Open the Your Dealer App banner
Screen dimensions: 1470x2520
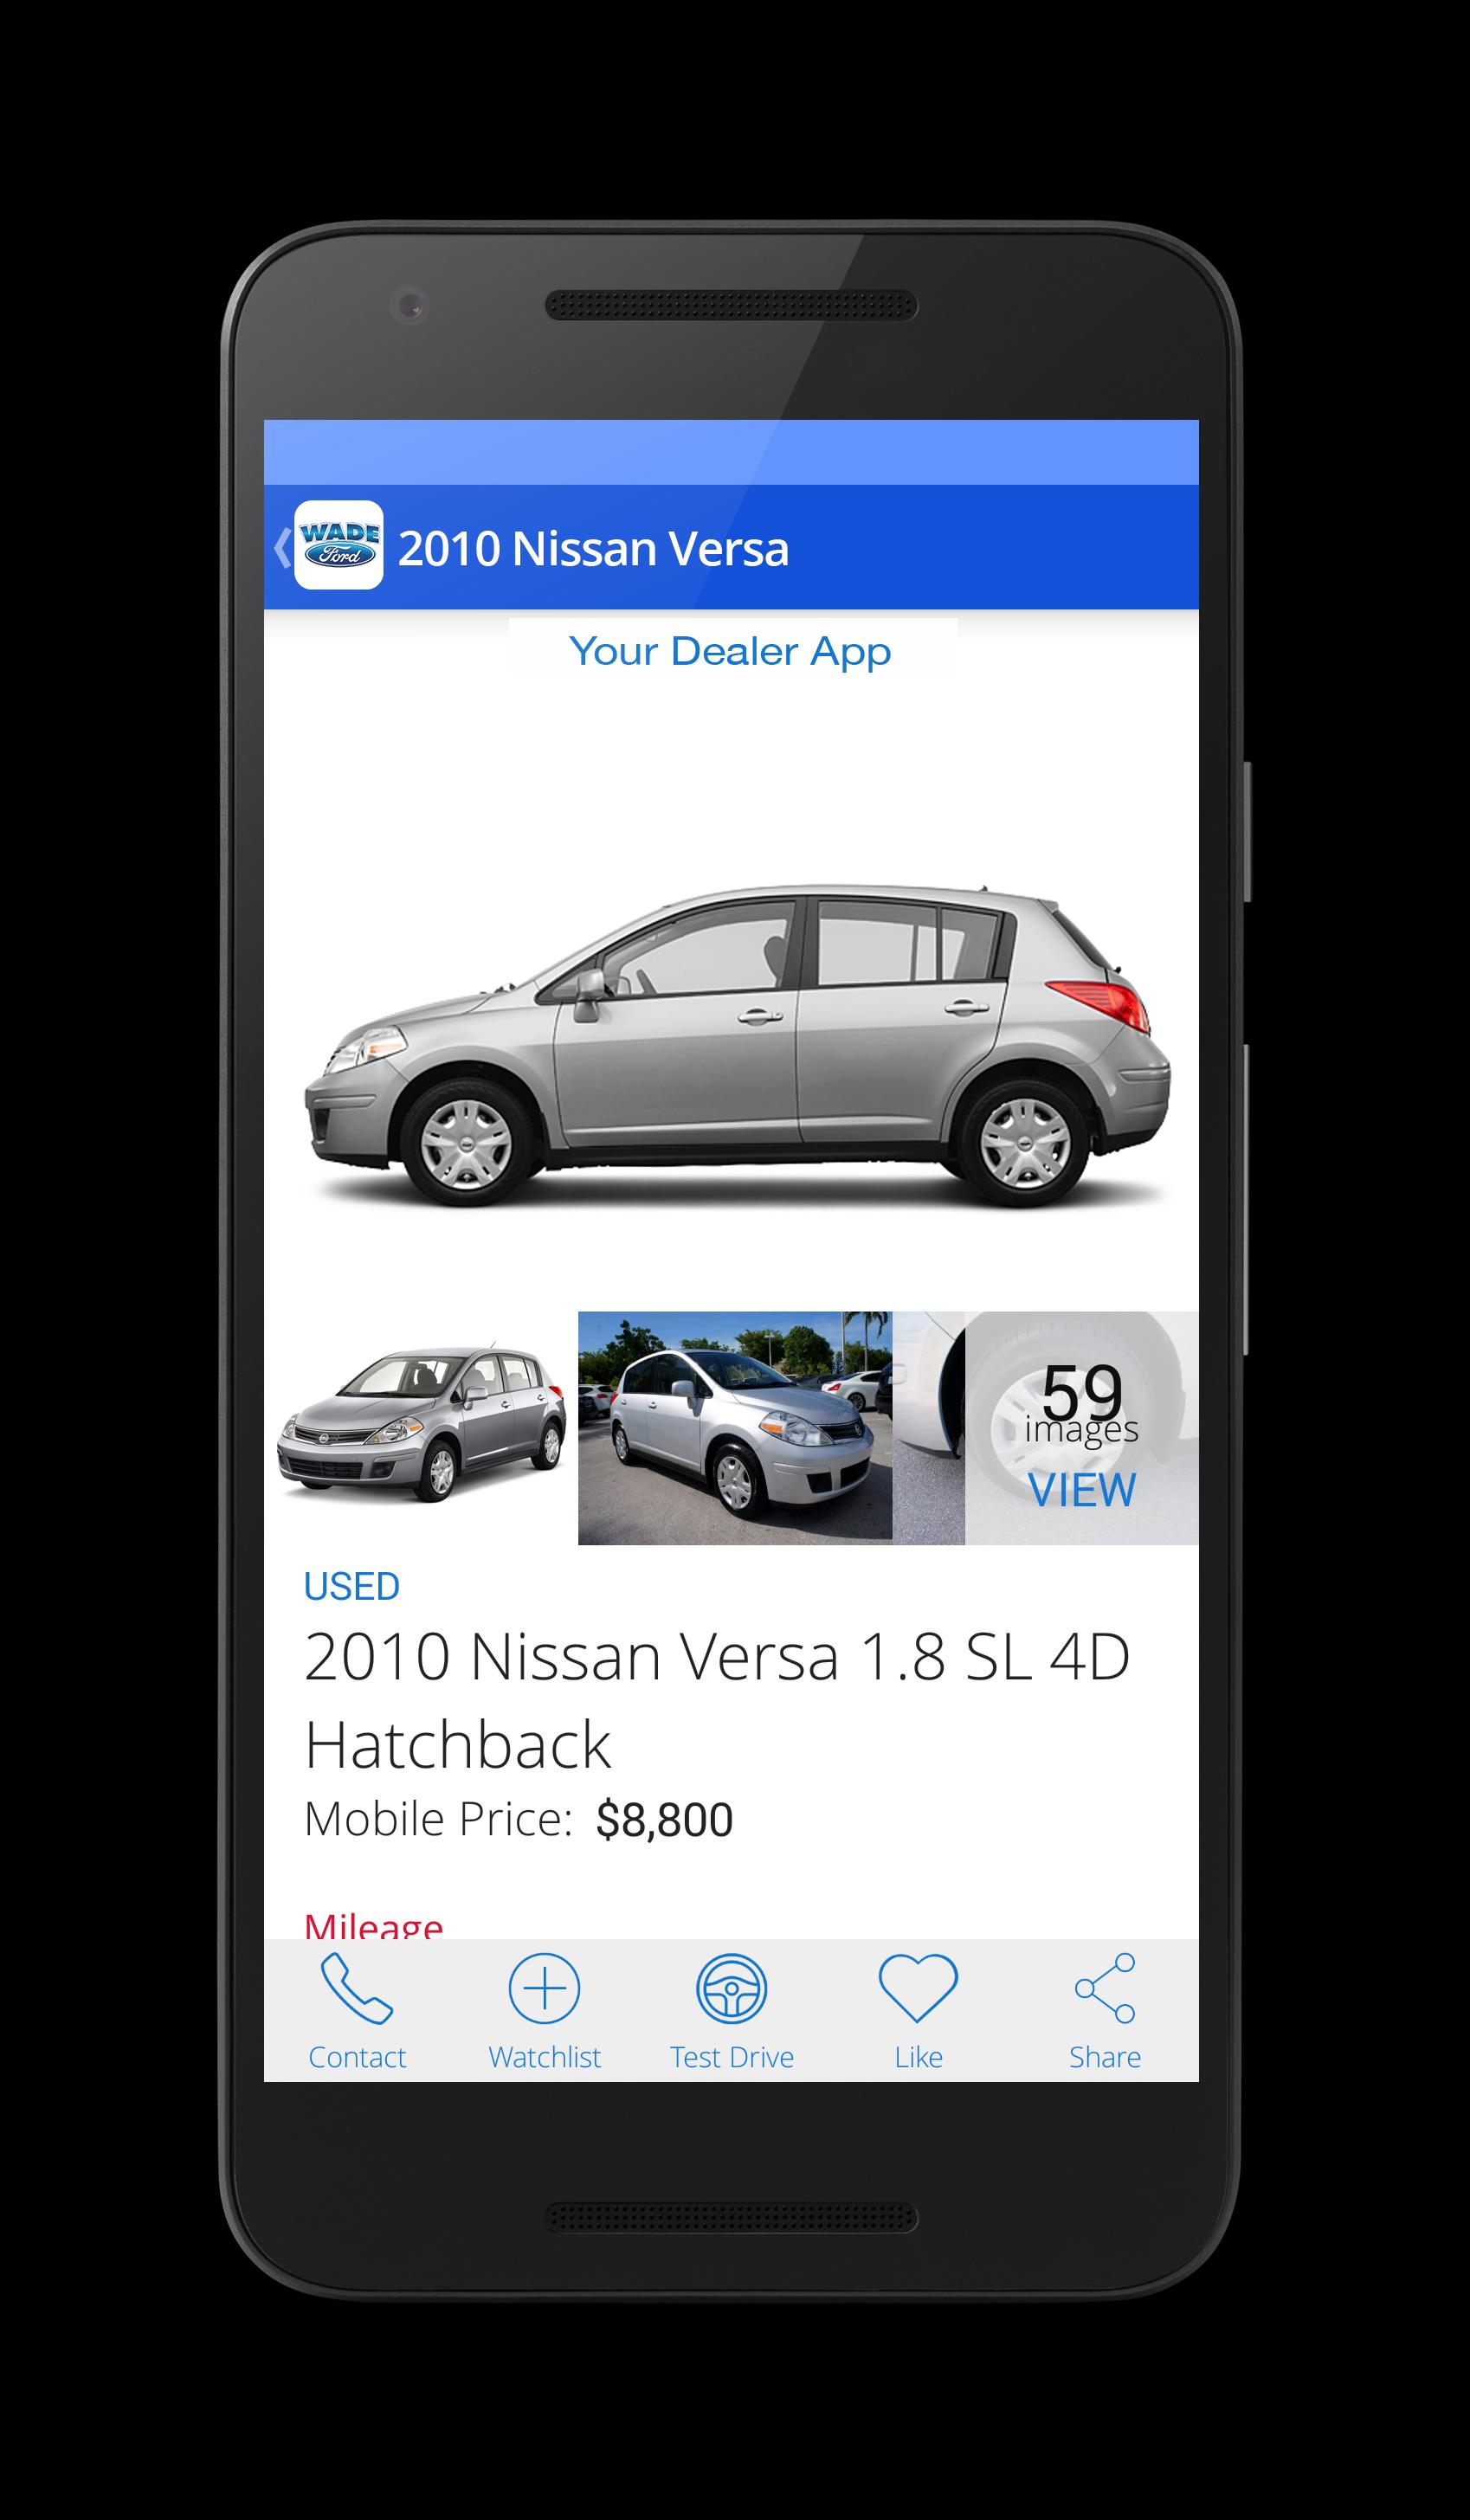click(x=731, y=651)
